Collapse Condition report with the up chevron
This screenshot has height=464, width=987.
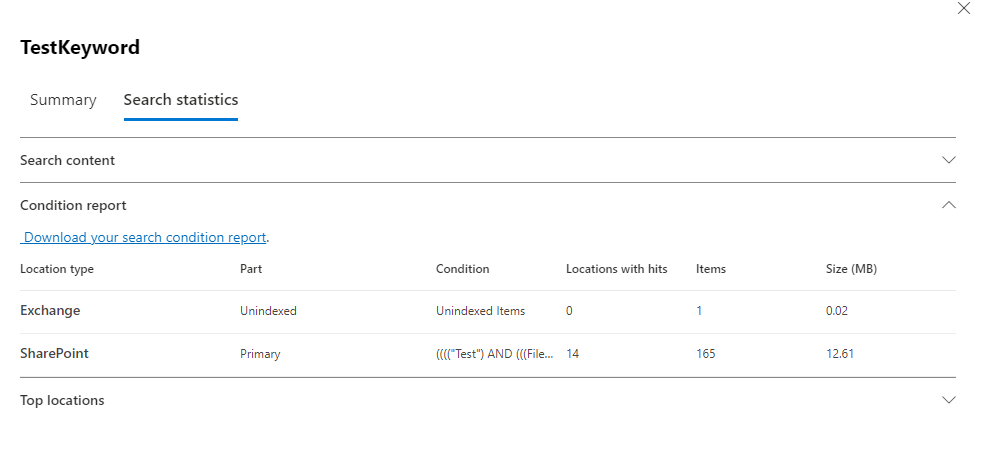[949, 205]
